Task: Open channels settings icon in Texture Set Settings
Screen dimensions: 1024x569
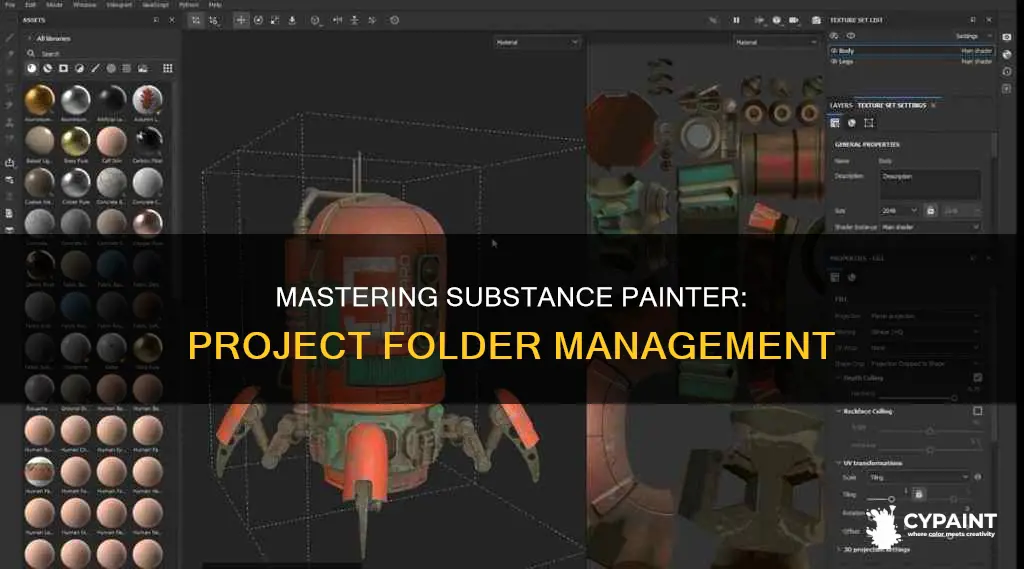Action: (835, 123)
